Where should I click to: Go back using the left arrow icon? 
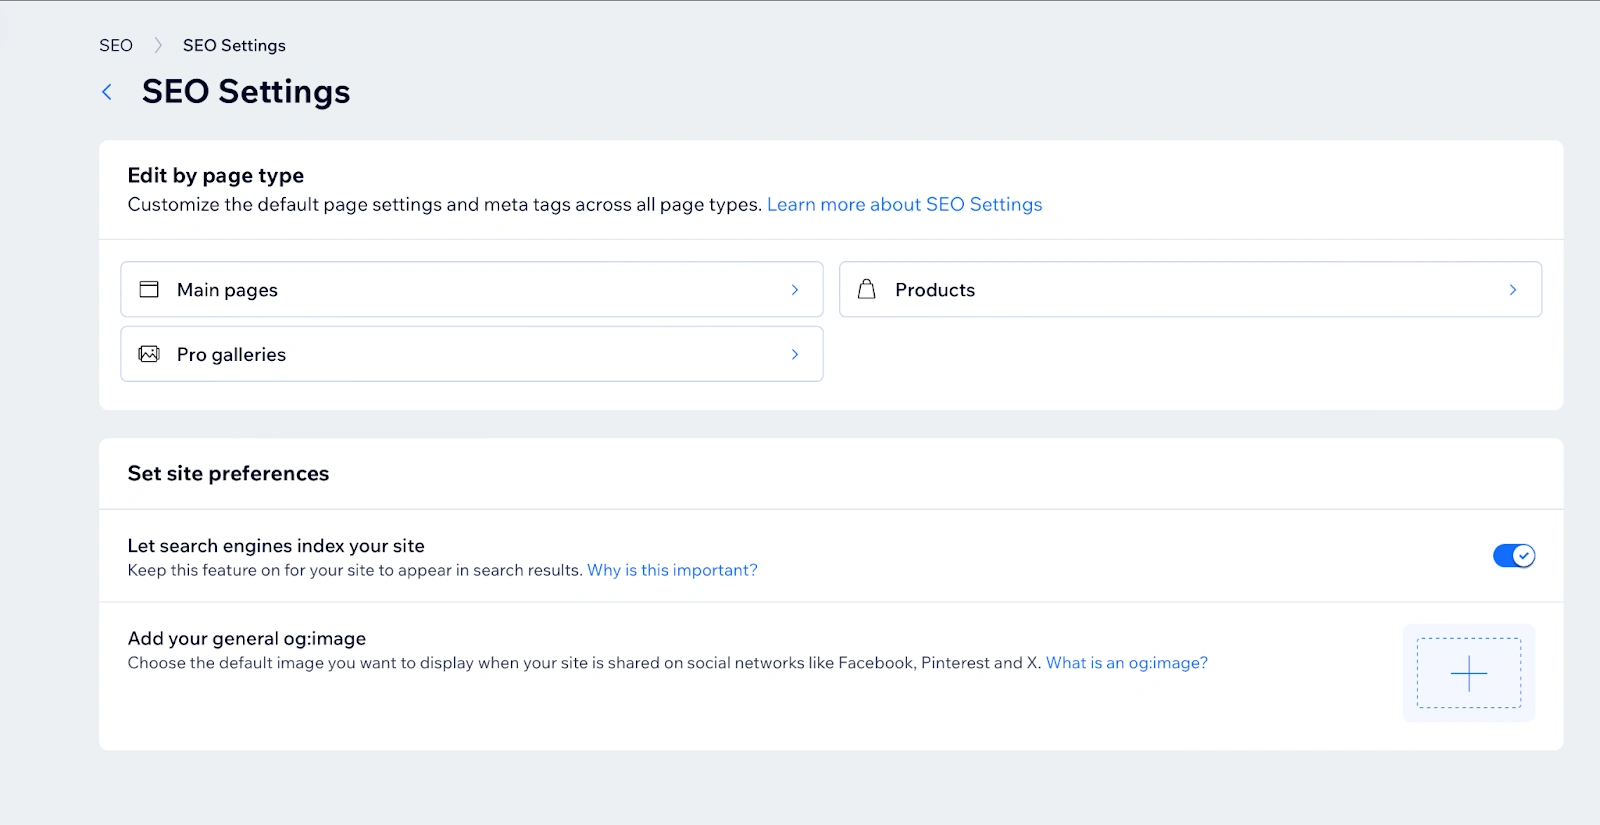point(107,92)
